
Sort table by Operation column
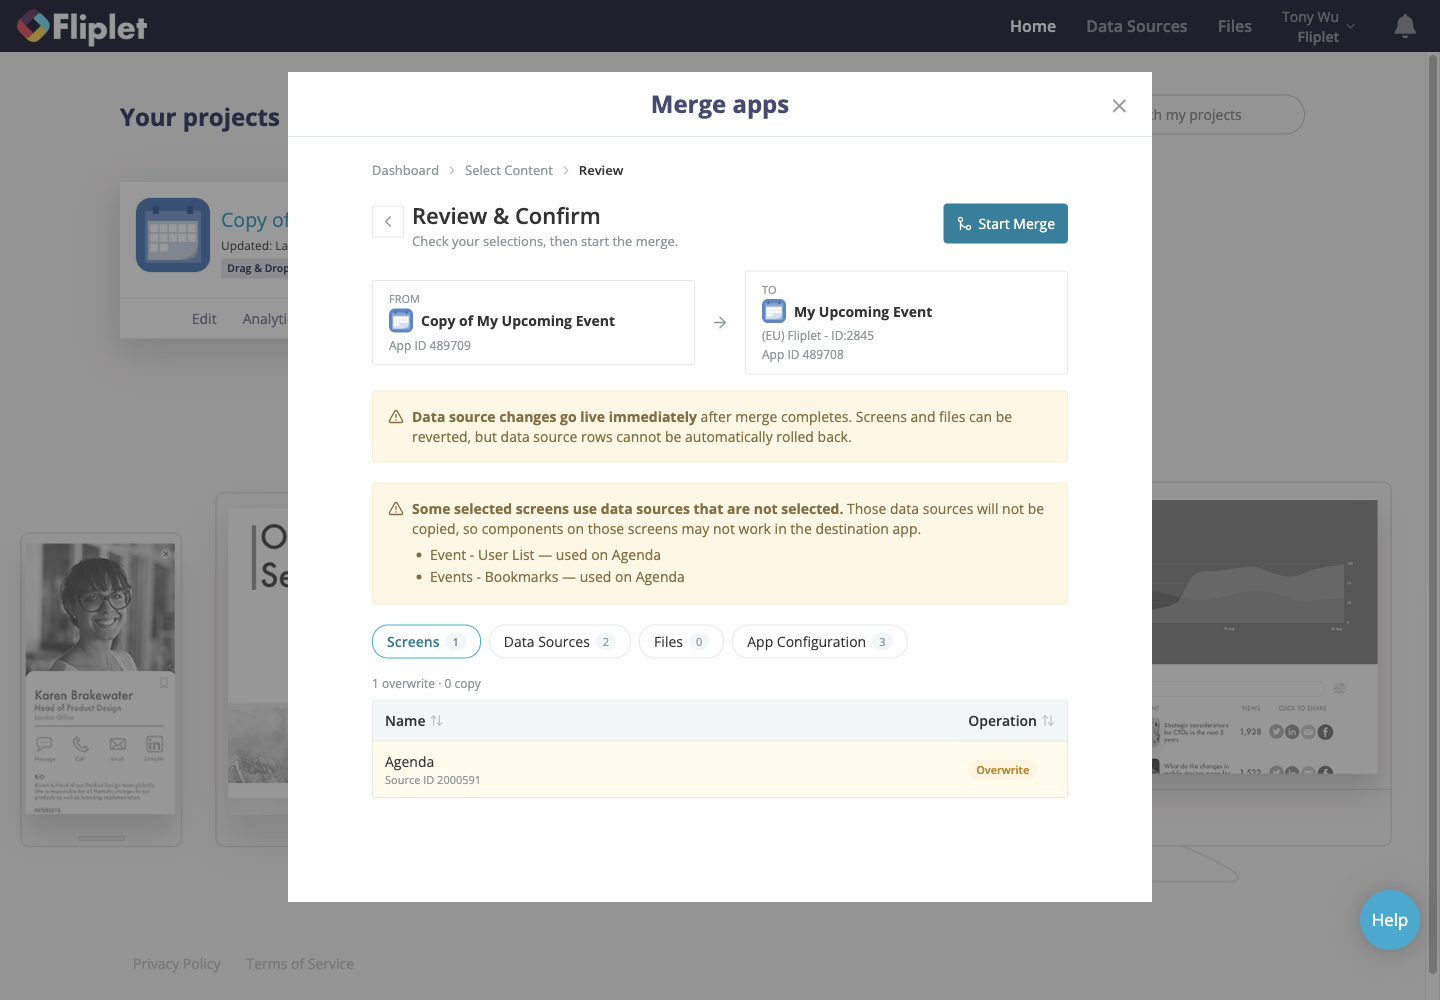click(1011, 721)
